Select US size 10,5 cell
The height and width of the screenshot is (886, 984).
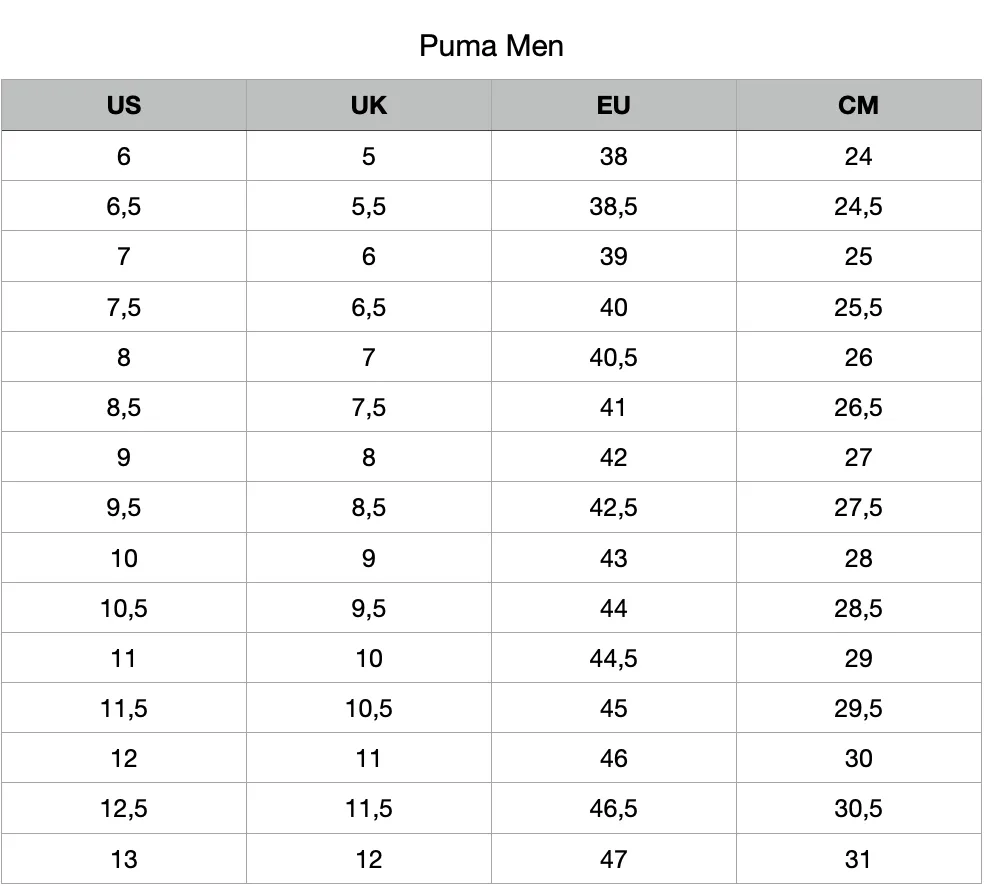124,608
